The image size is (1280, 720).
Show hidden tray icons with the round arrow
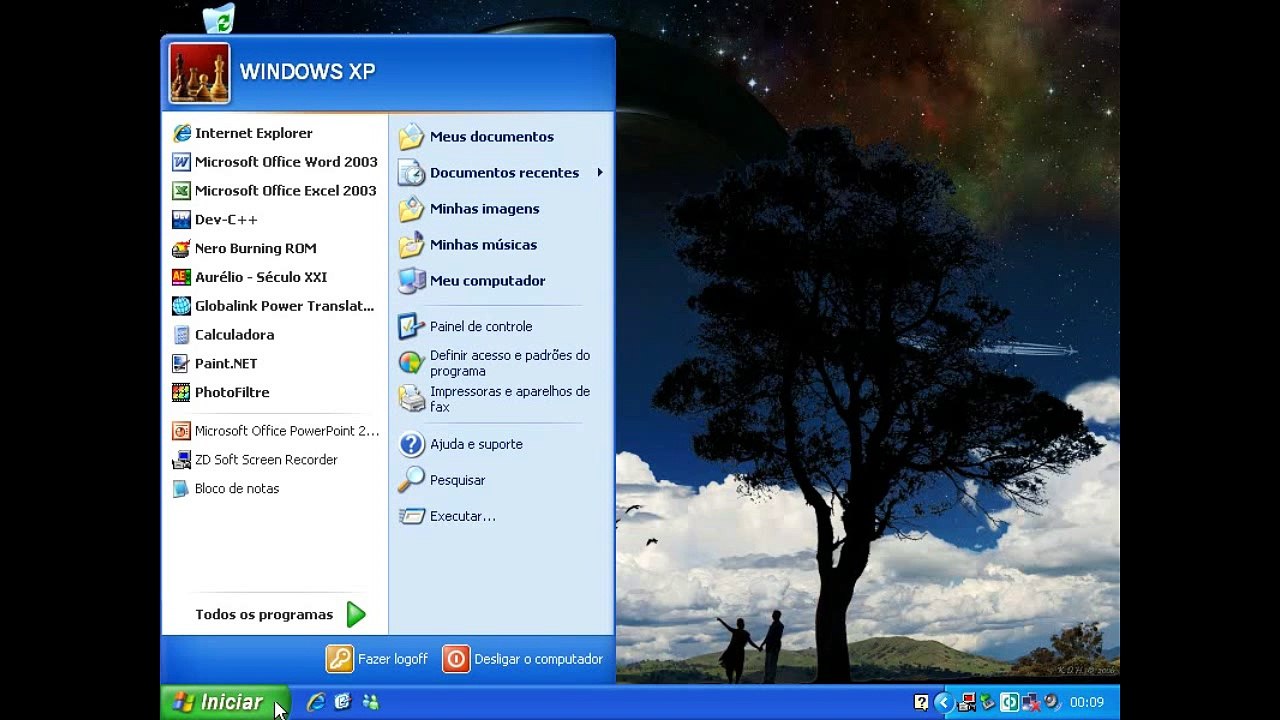(x=943, y=702)
